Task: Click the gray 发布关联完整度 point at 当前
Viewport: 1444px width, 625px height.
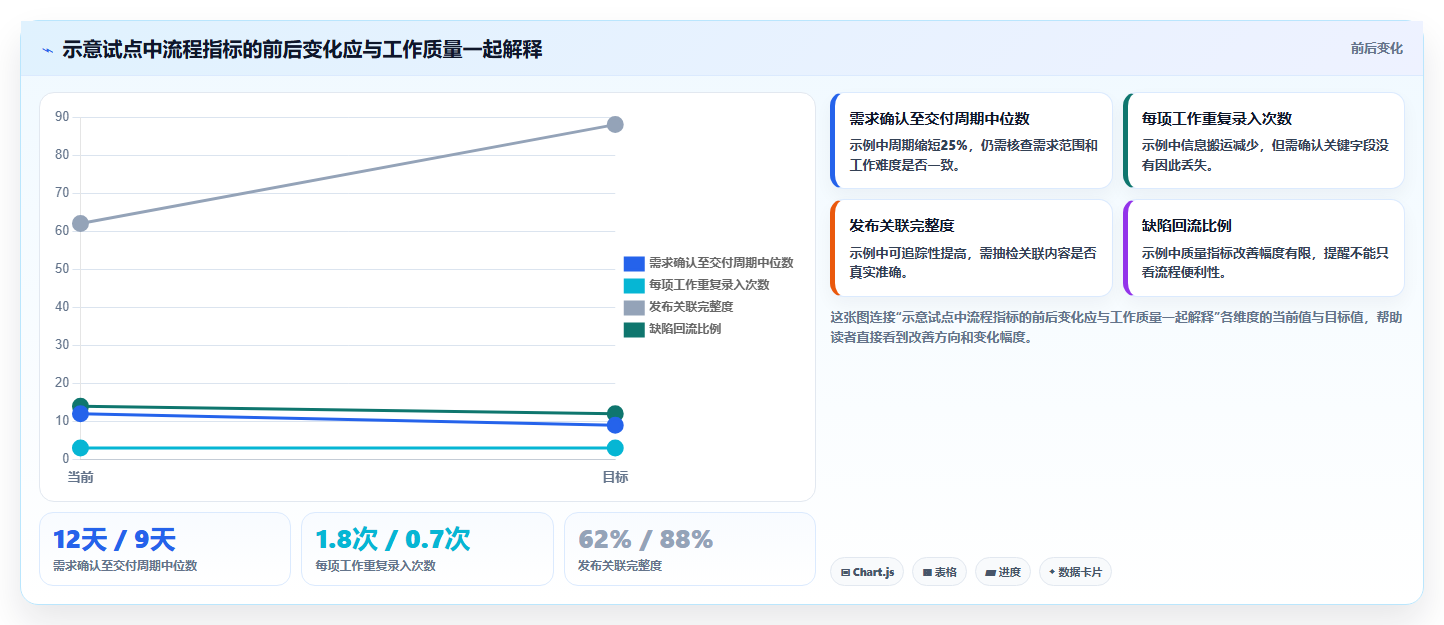Action: click(80, 223)
